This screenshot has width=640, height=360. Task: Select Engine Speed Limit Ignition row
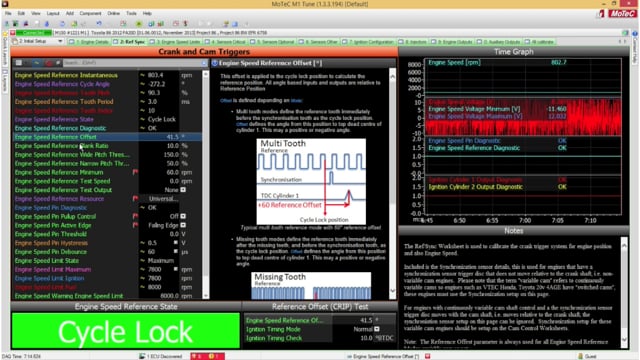(x=107, y=278)
